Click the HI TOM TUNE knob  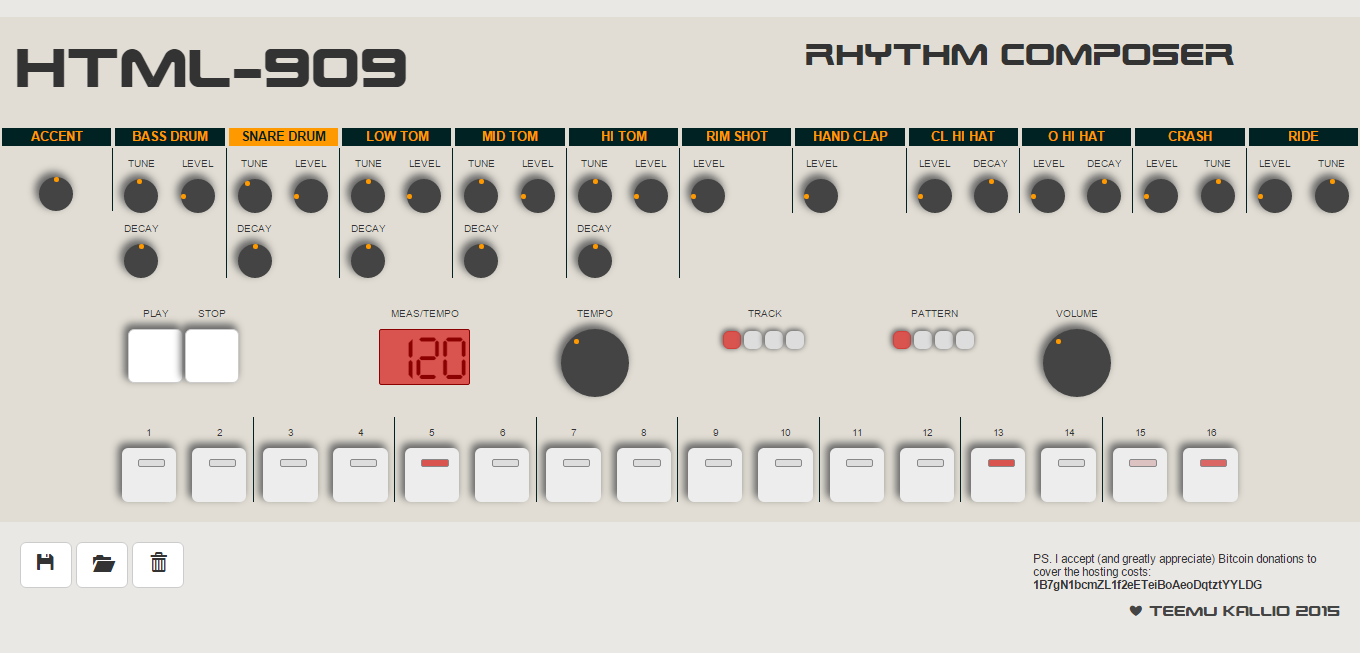point(594,196)
